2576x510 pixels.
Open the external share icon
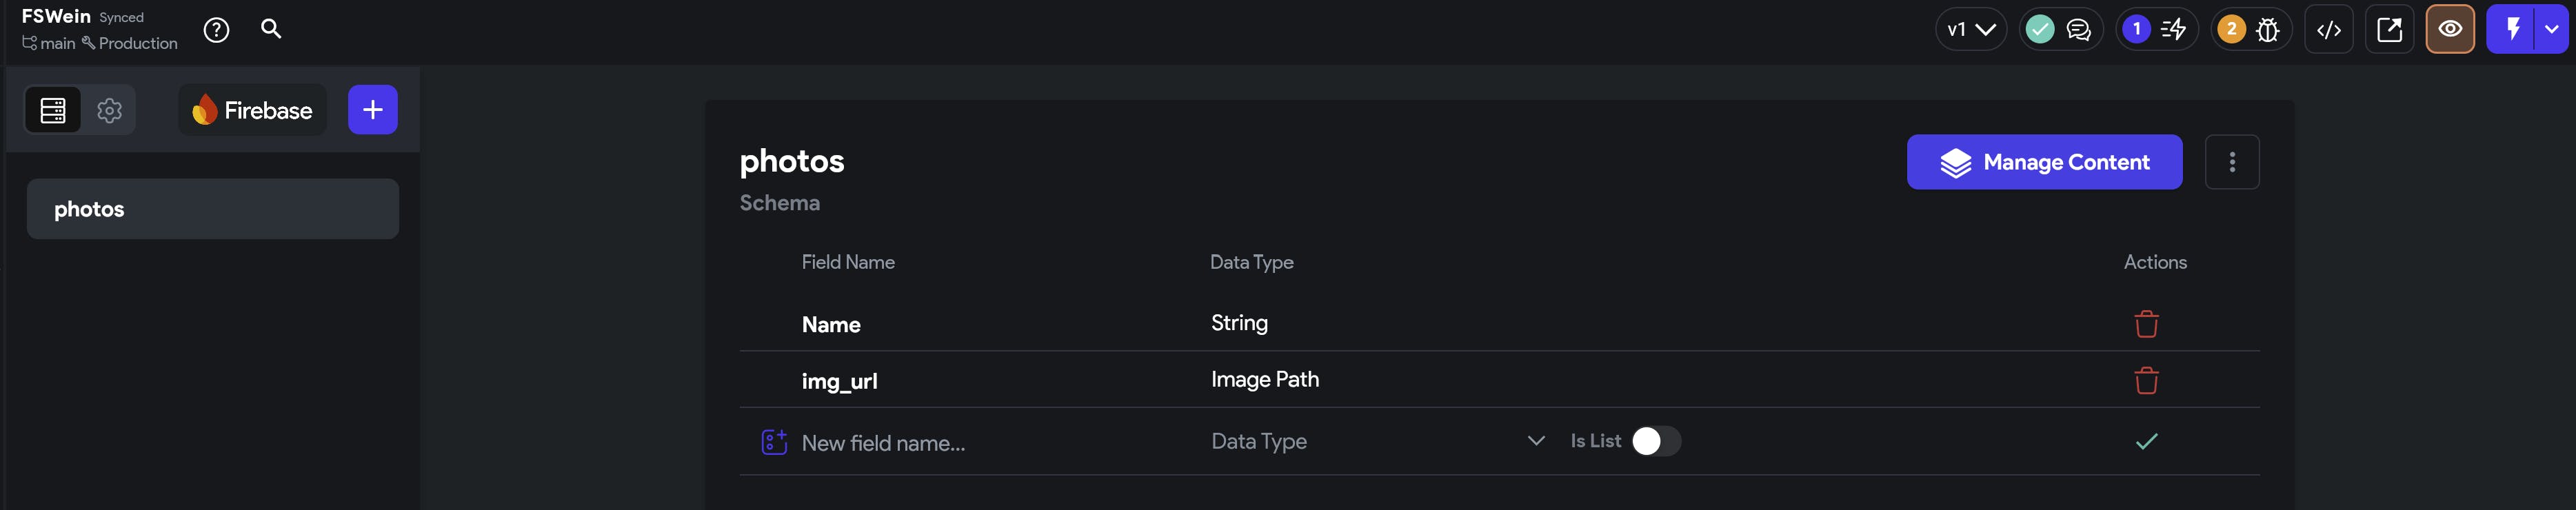pos(2389,30)
